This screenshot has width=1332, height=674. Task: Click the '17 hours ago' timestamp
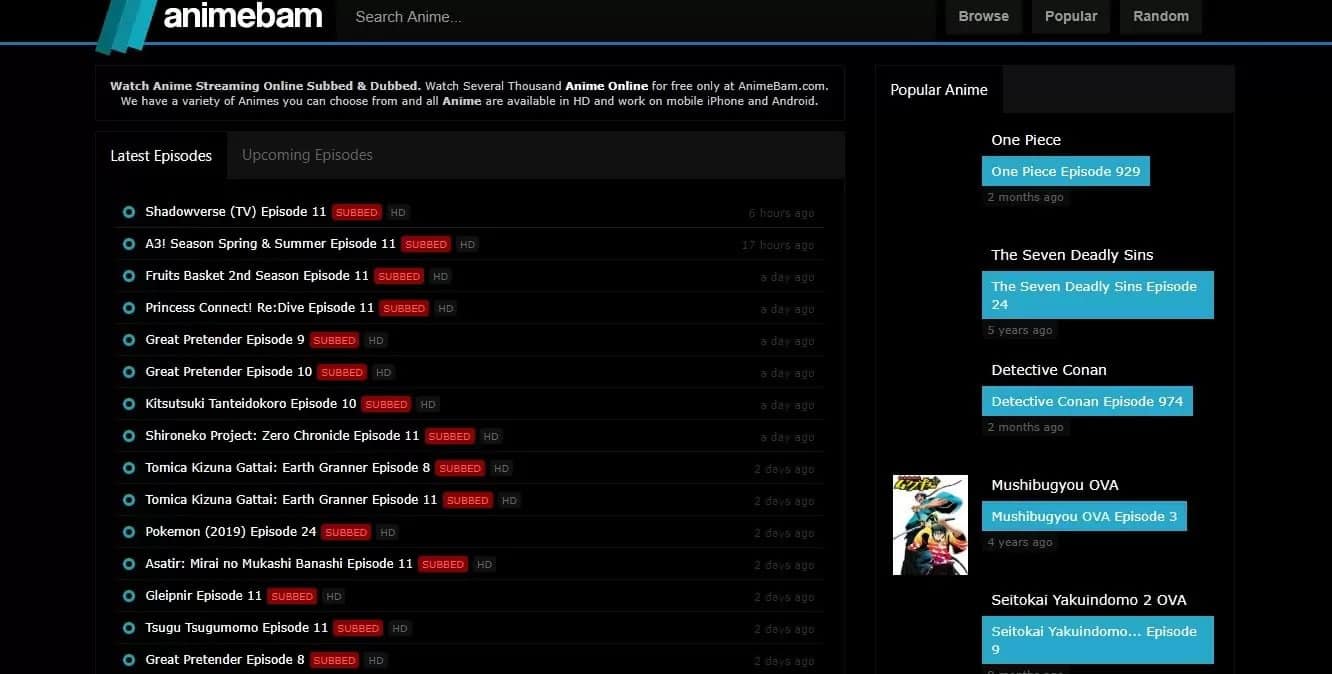pyautogui.click(x=778, y=245)
